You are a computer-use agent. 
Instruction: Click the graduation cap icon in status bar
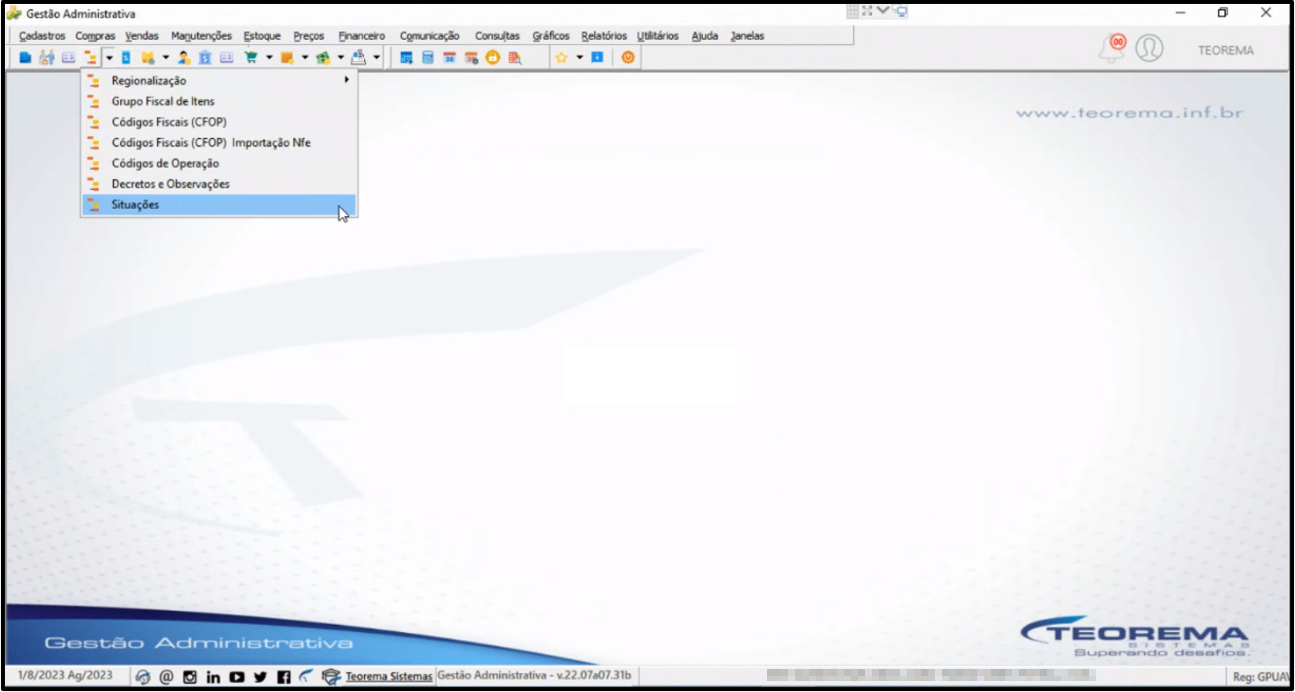[331, 677]
